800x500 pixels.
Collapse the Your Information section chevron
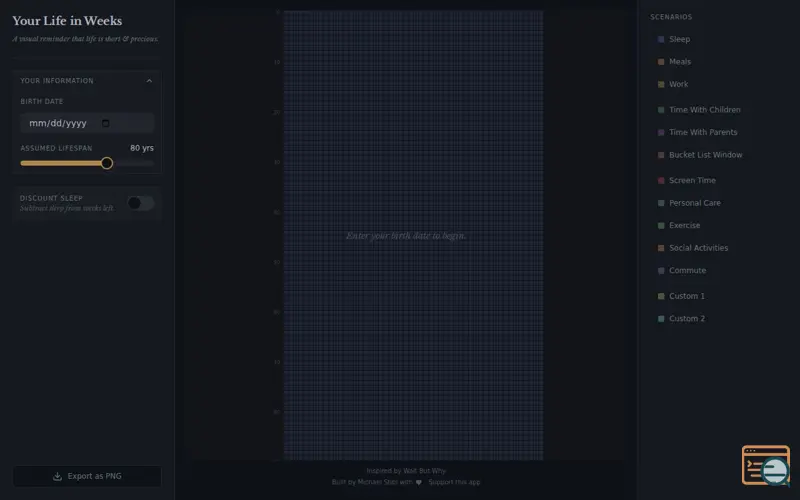pos(149,81)
